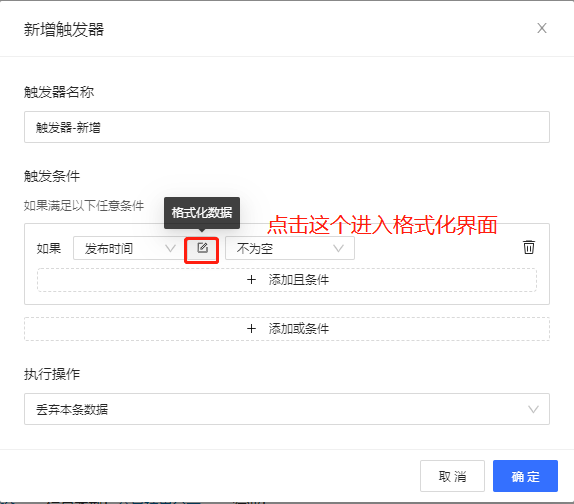Close the 新增触发器 dialog
The image size is (574, 504).
click(542, 28)
